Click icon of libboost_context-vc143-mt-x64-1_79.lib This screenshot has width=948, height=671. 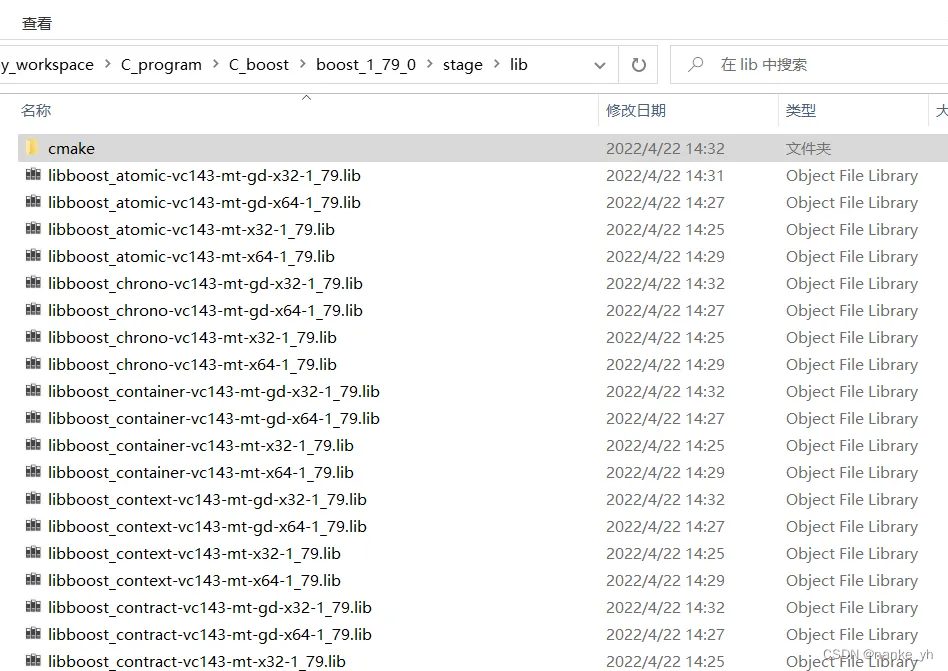[33, 580]
